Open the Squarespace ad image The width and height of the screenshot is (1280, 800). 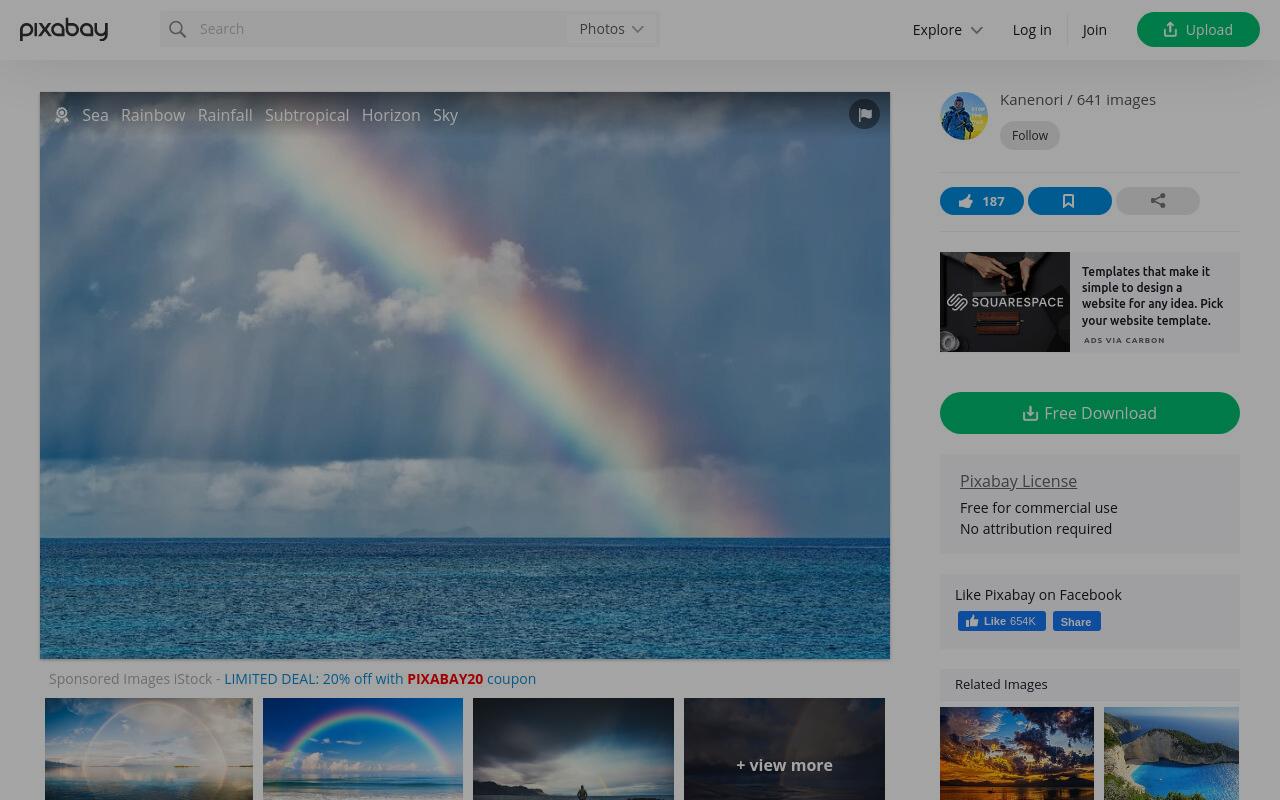(1005, 302)
